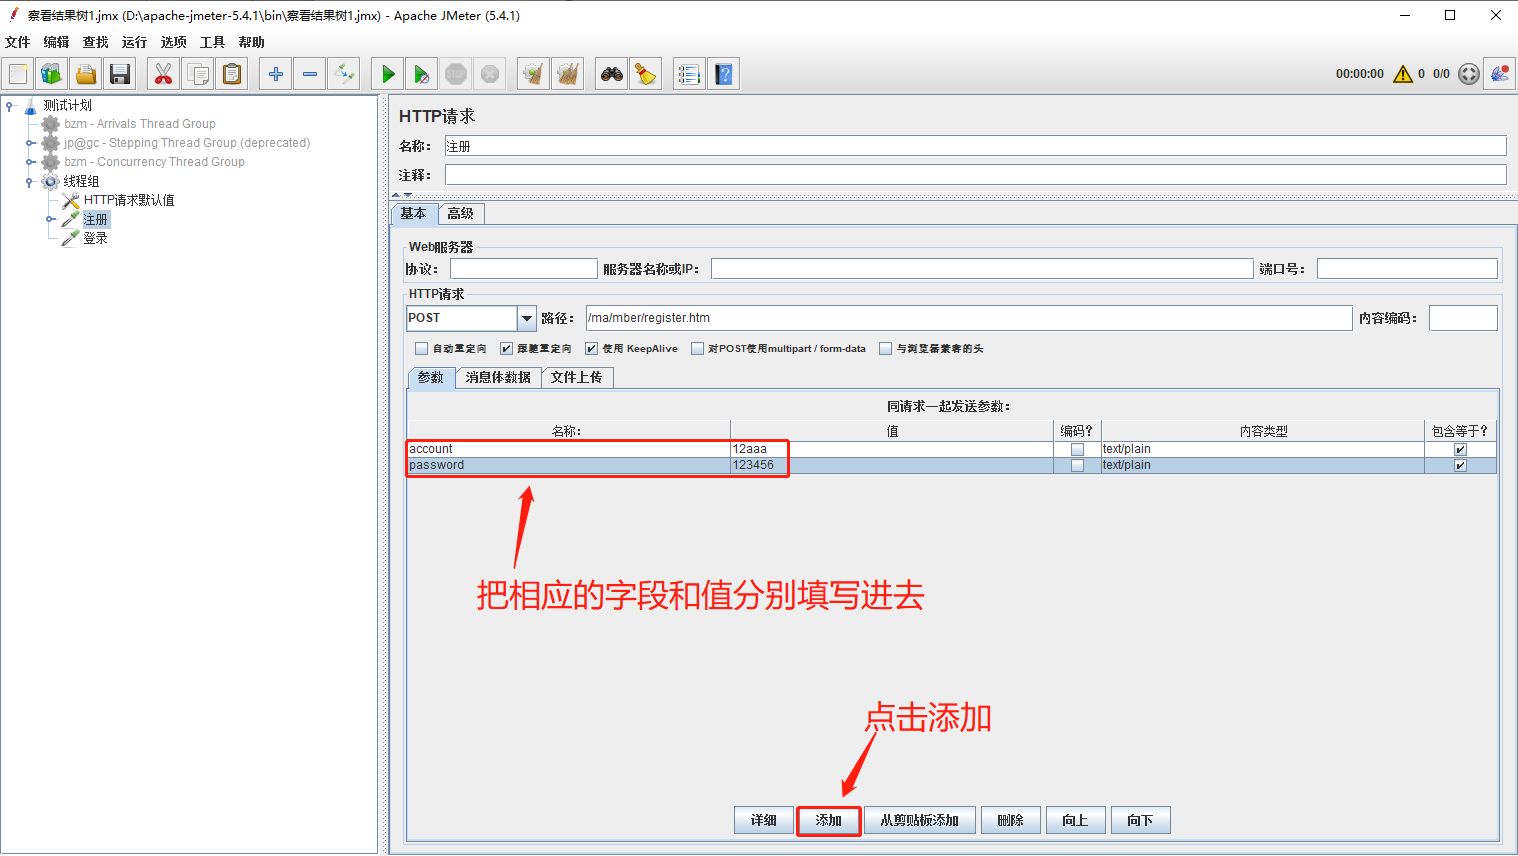Image resolution: width=1518 pixels, height=856 pixels.
Task: Click the Open file toolbar icon
Action: point(86,74)
